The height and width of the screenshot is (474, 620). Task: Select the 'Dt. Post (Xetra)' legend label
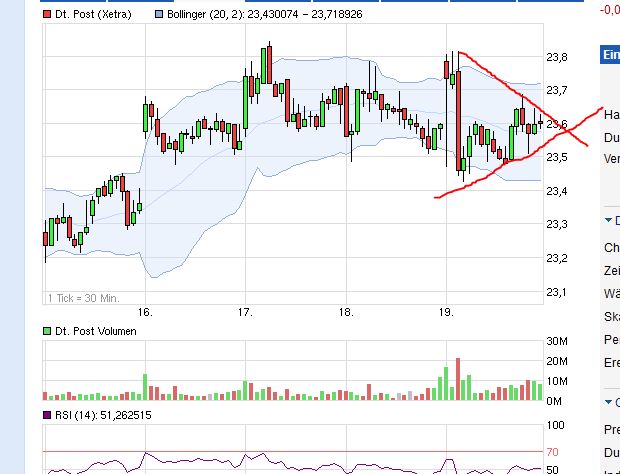click(x=93, y=15)
